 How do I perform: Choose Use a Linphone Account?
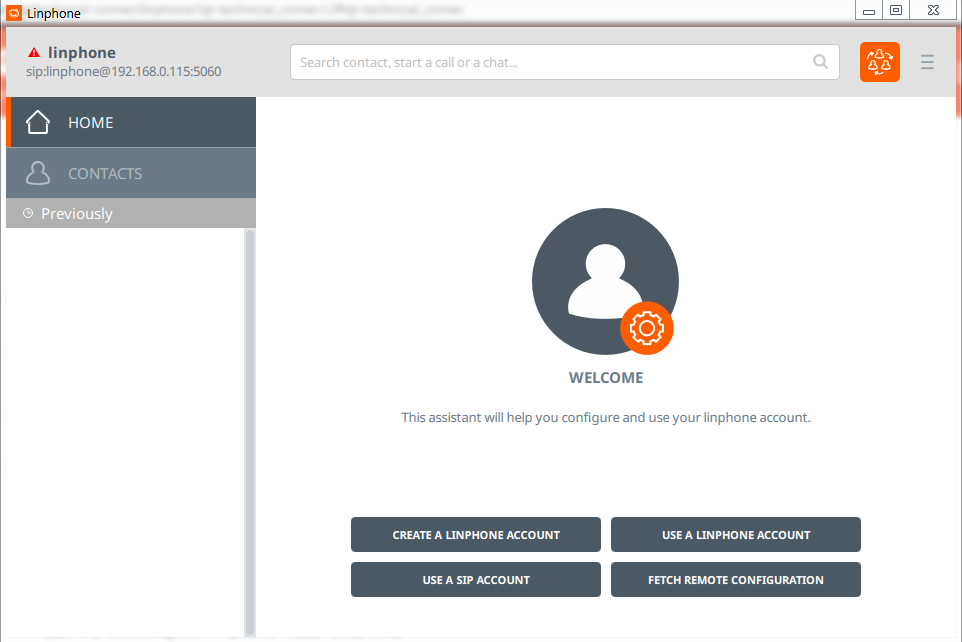coord(736,535)
